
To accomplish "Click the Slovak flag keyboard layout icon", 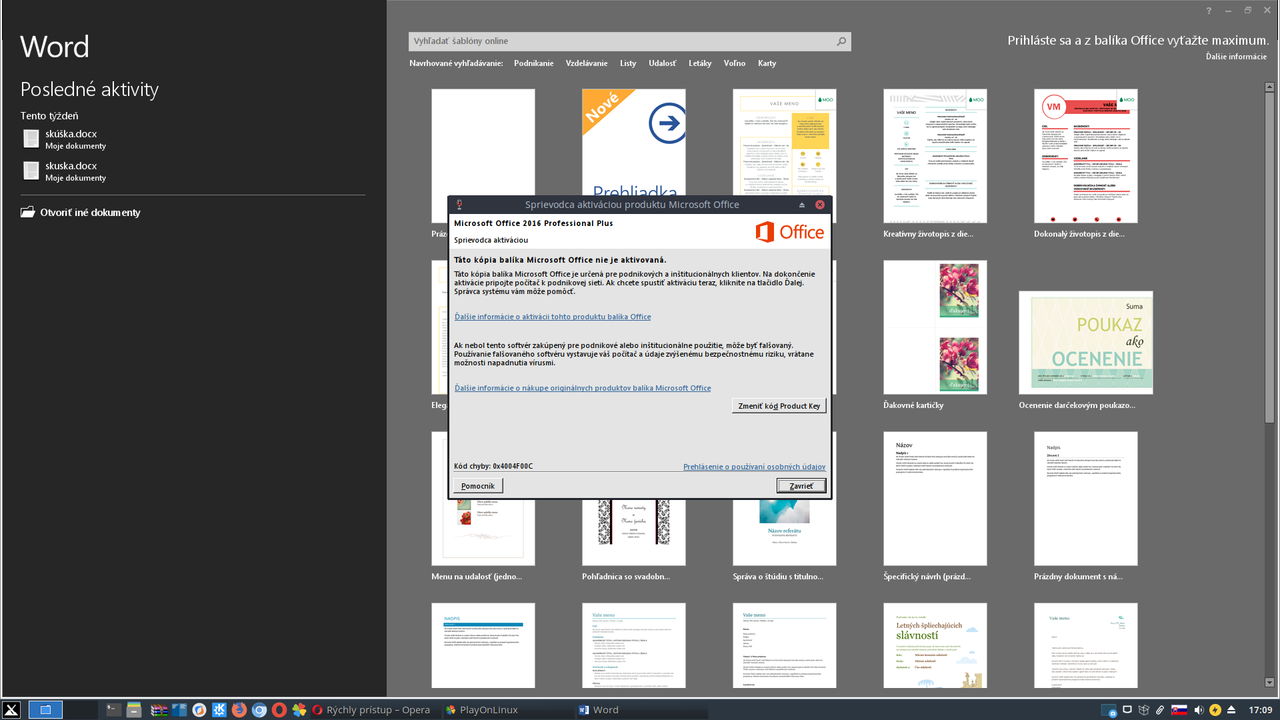I will [x=1179, y=710].
